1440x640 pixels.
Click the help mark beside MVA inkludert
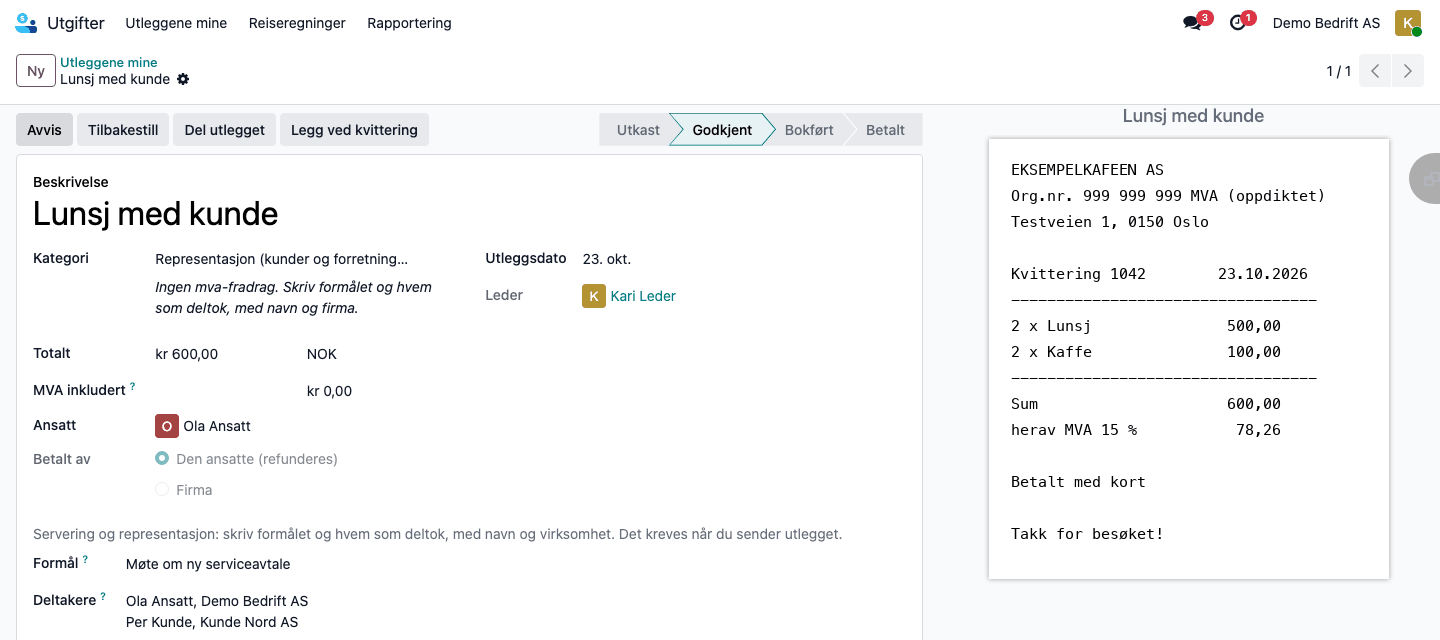pyautogui.click(x=132, y=386)
